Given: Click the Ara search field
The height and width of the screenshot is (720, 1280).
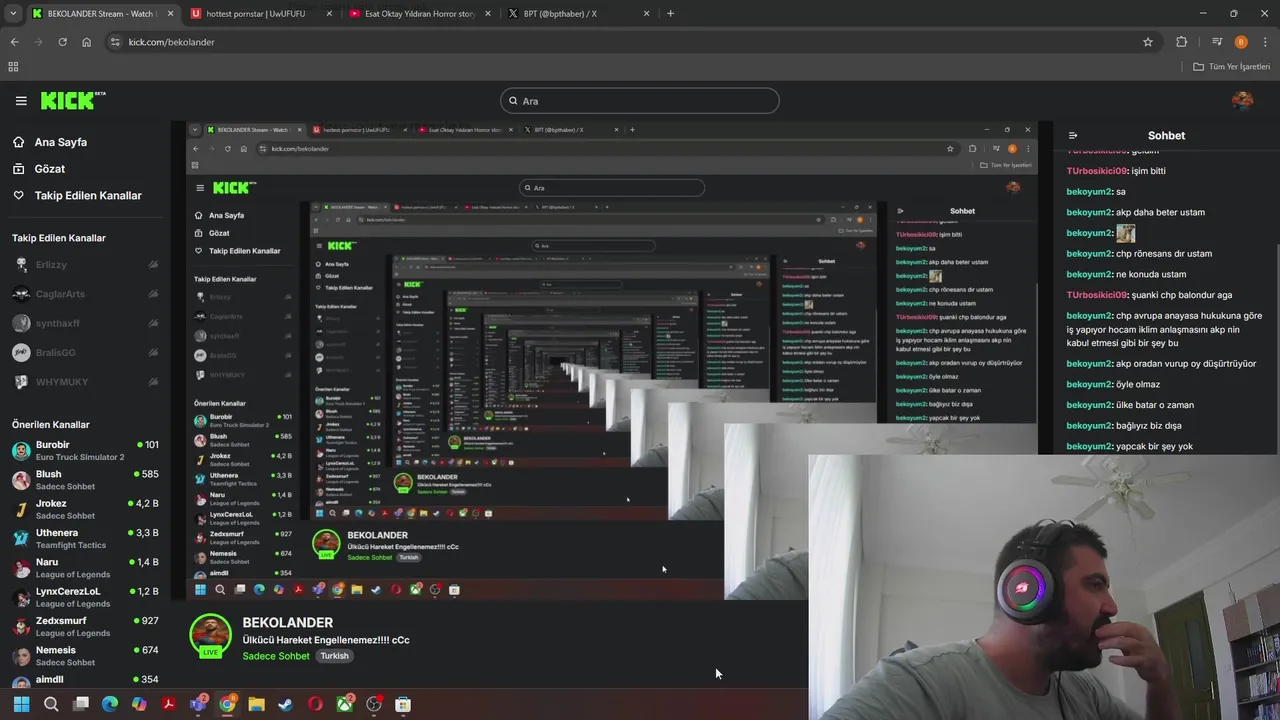Looking at the screenshot, I should [x=640, y=101].
